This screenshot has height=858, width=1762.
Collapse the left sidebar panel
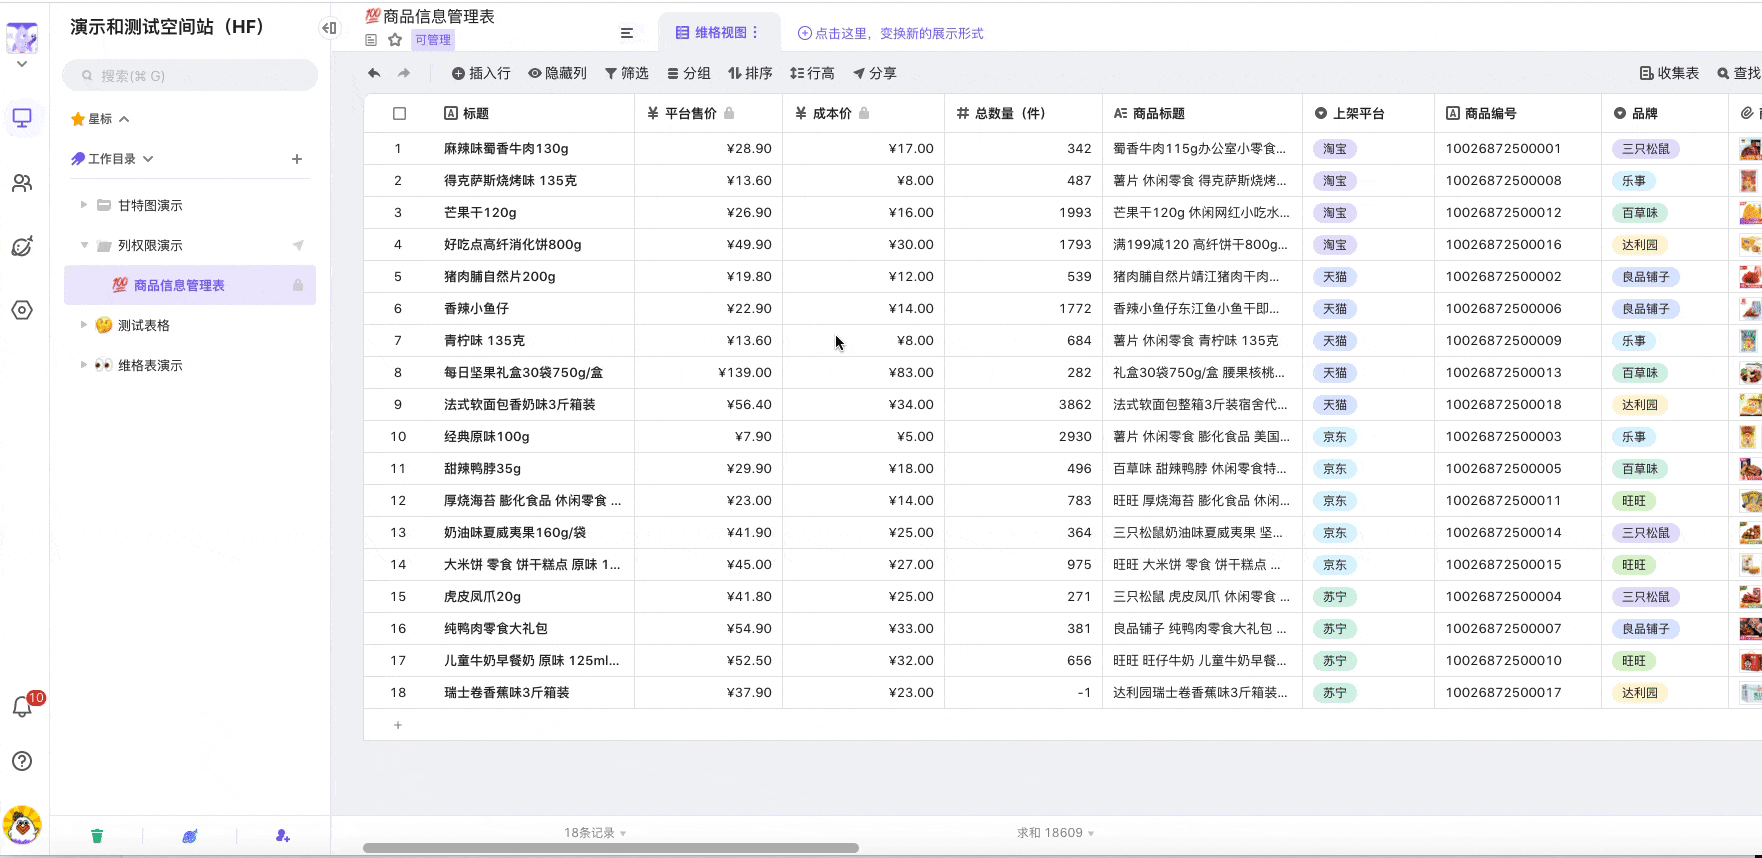(x=329, y=28)
